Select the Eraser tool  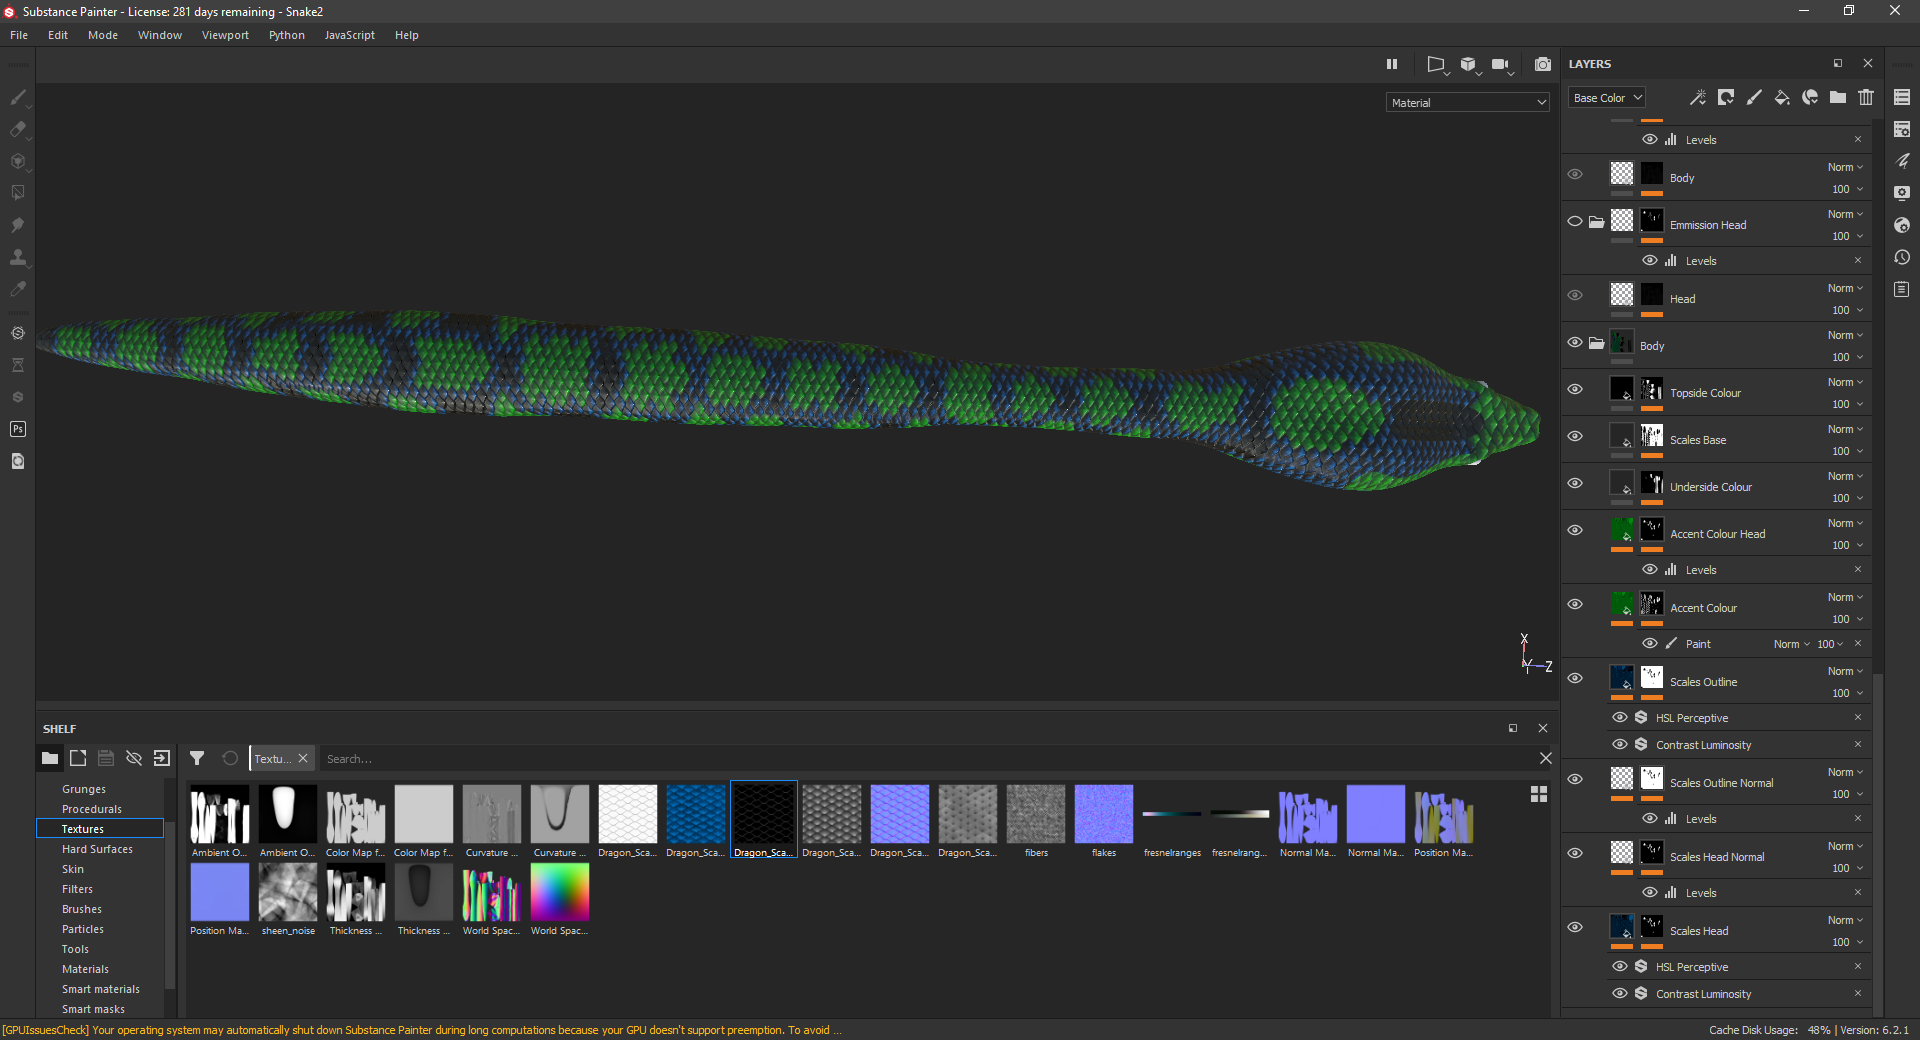(18, 130)
